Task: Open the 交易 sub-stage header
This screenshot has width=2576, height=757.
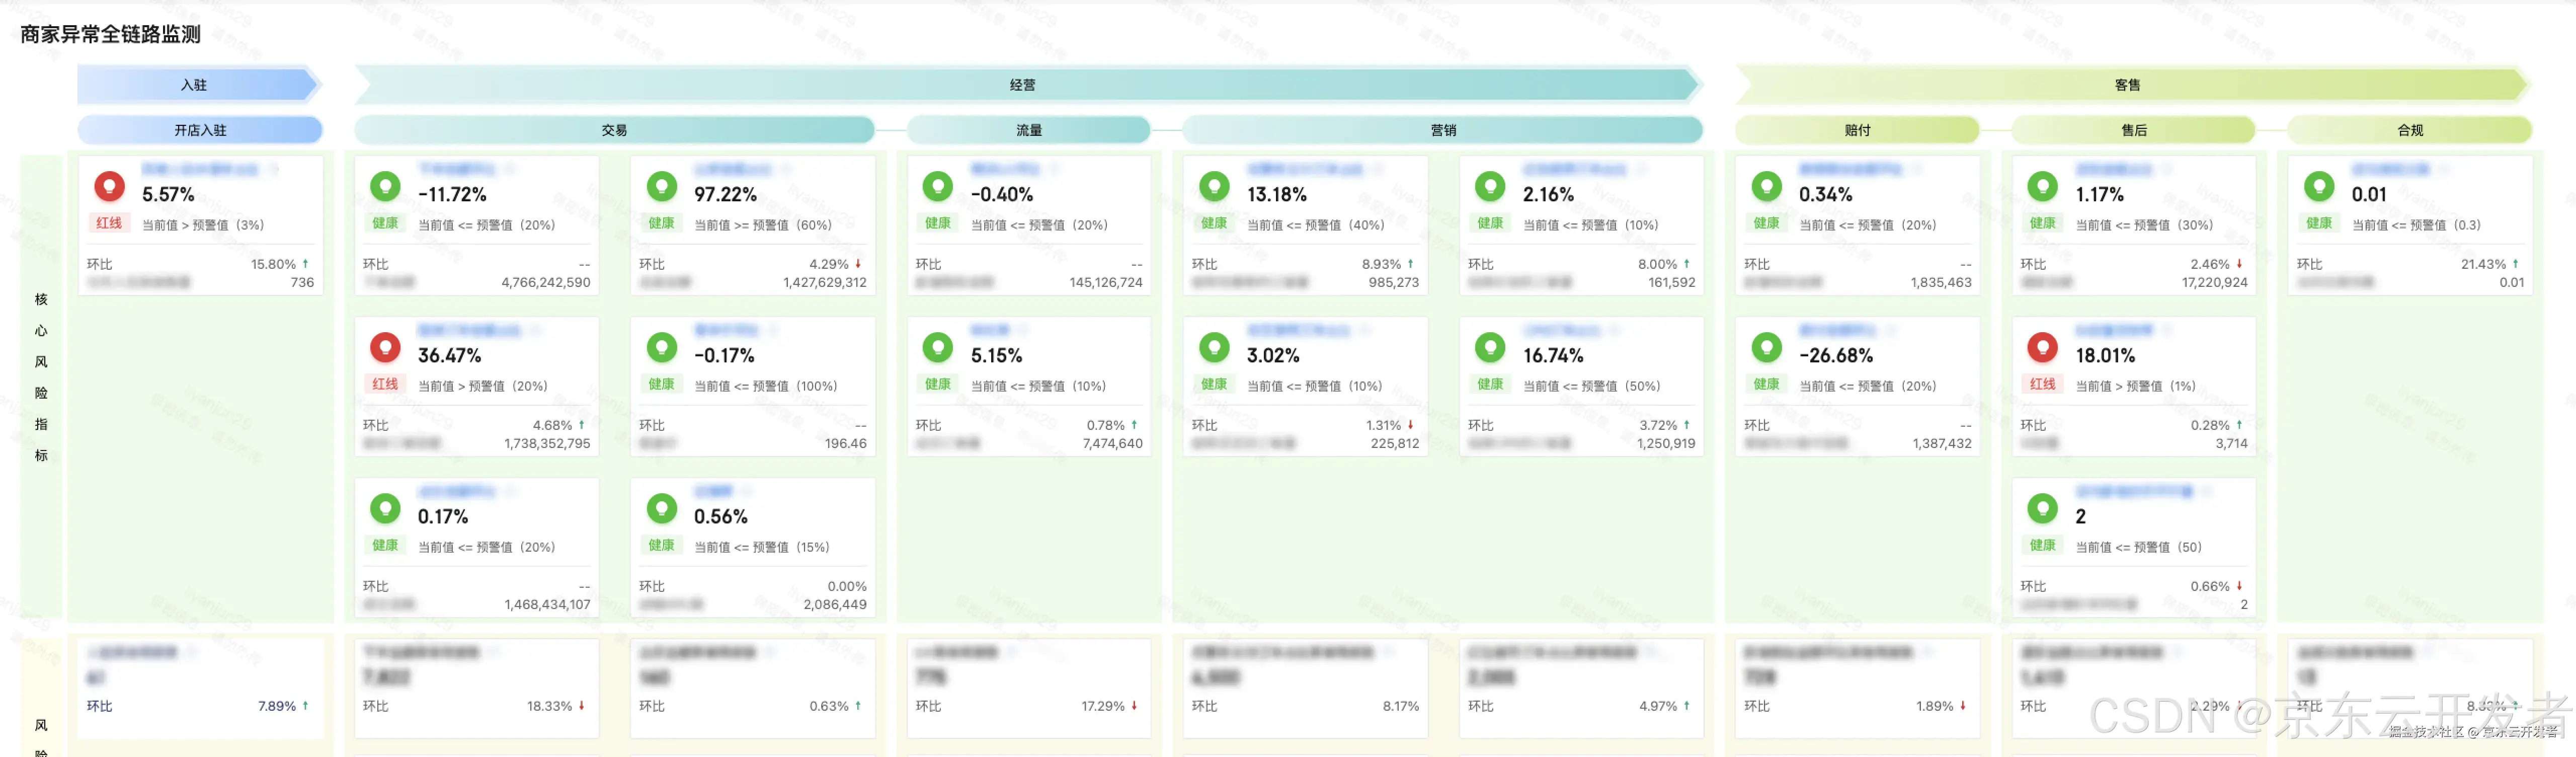Action: (x=614, y=130)
